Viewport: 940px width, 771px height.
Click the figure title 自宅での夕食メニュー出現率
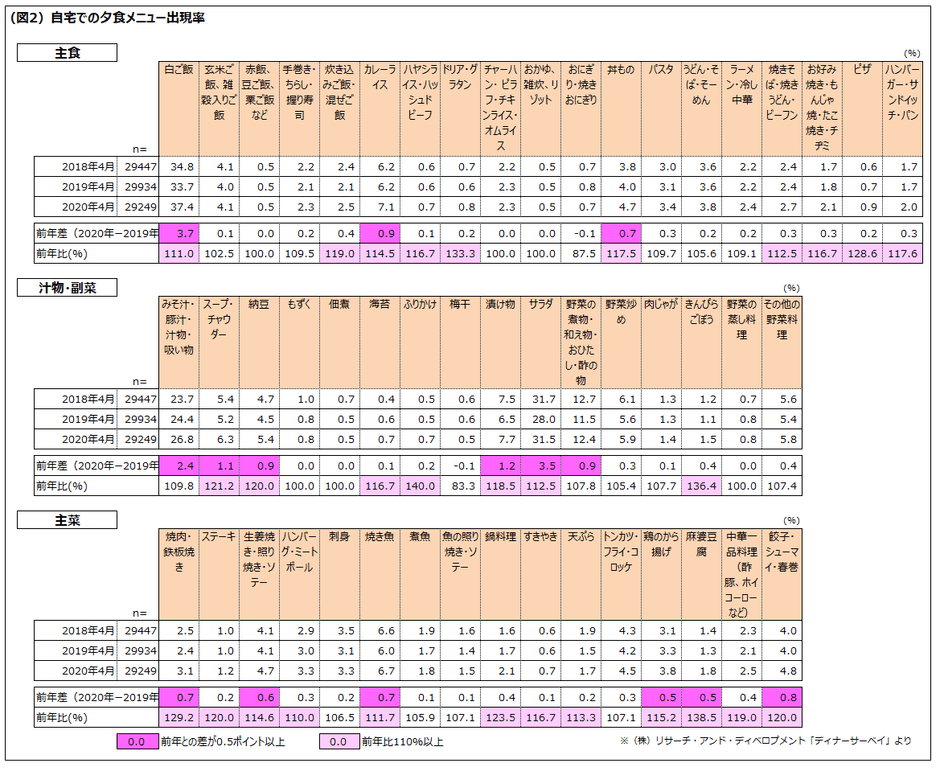127,18
